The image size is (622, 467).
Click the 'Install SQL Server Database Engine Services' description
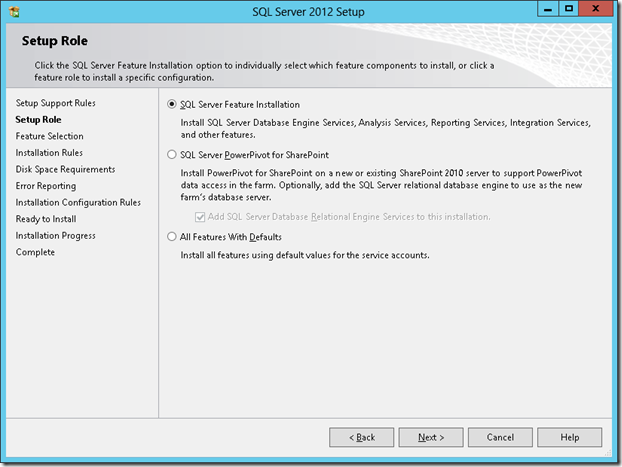click(x=386, y=129)
